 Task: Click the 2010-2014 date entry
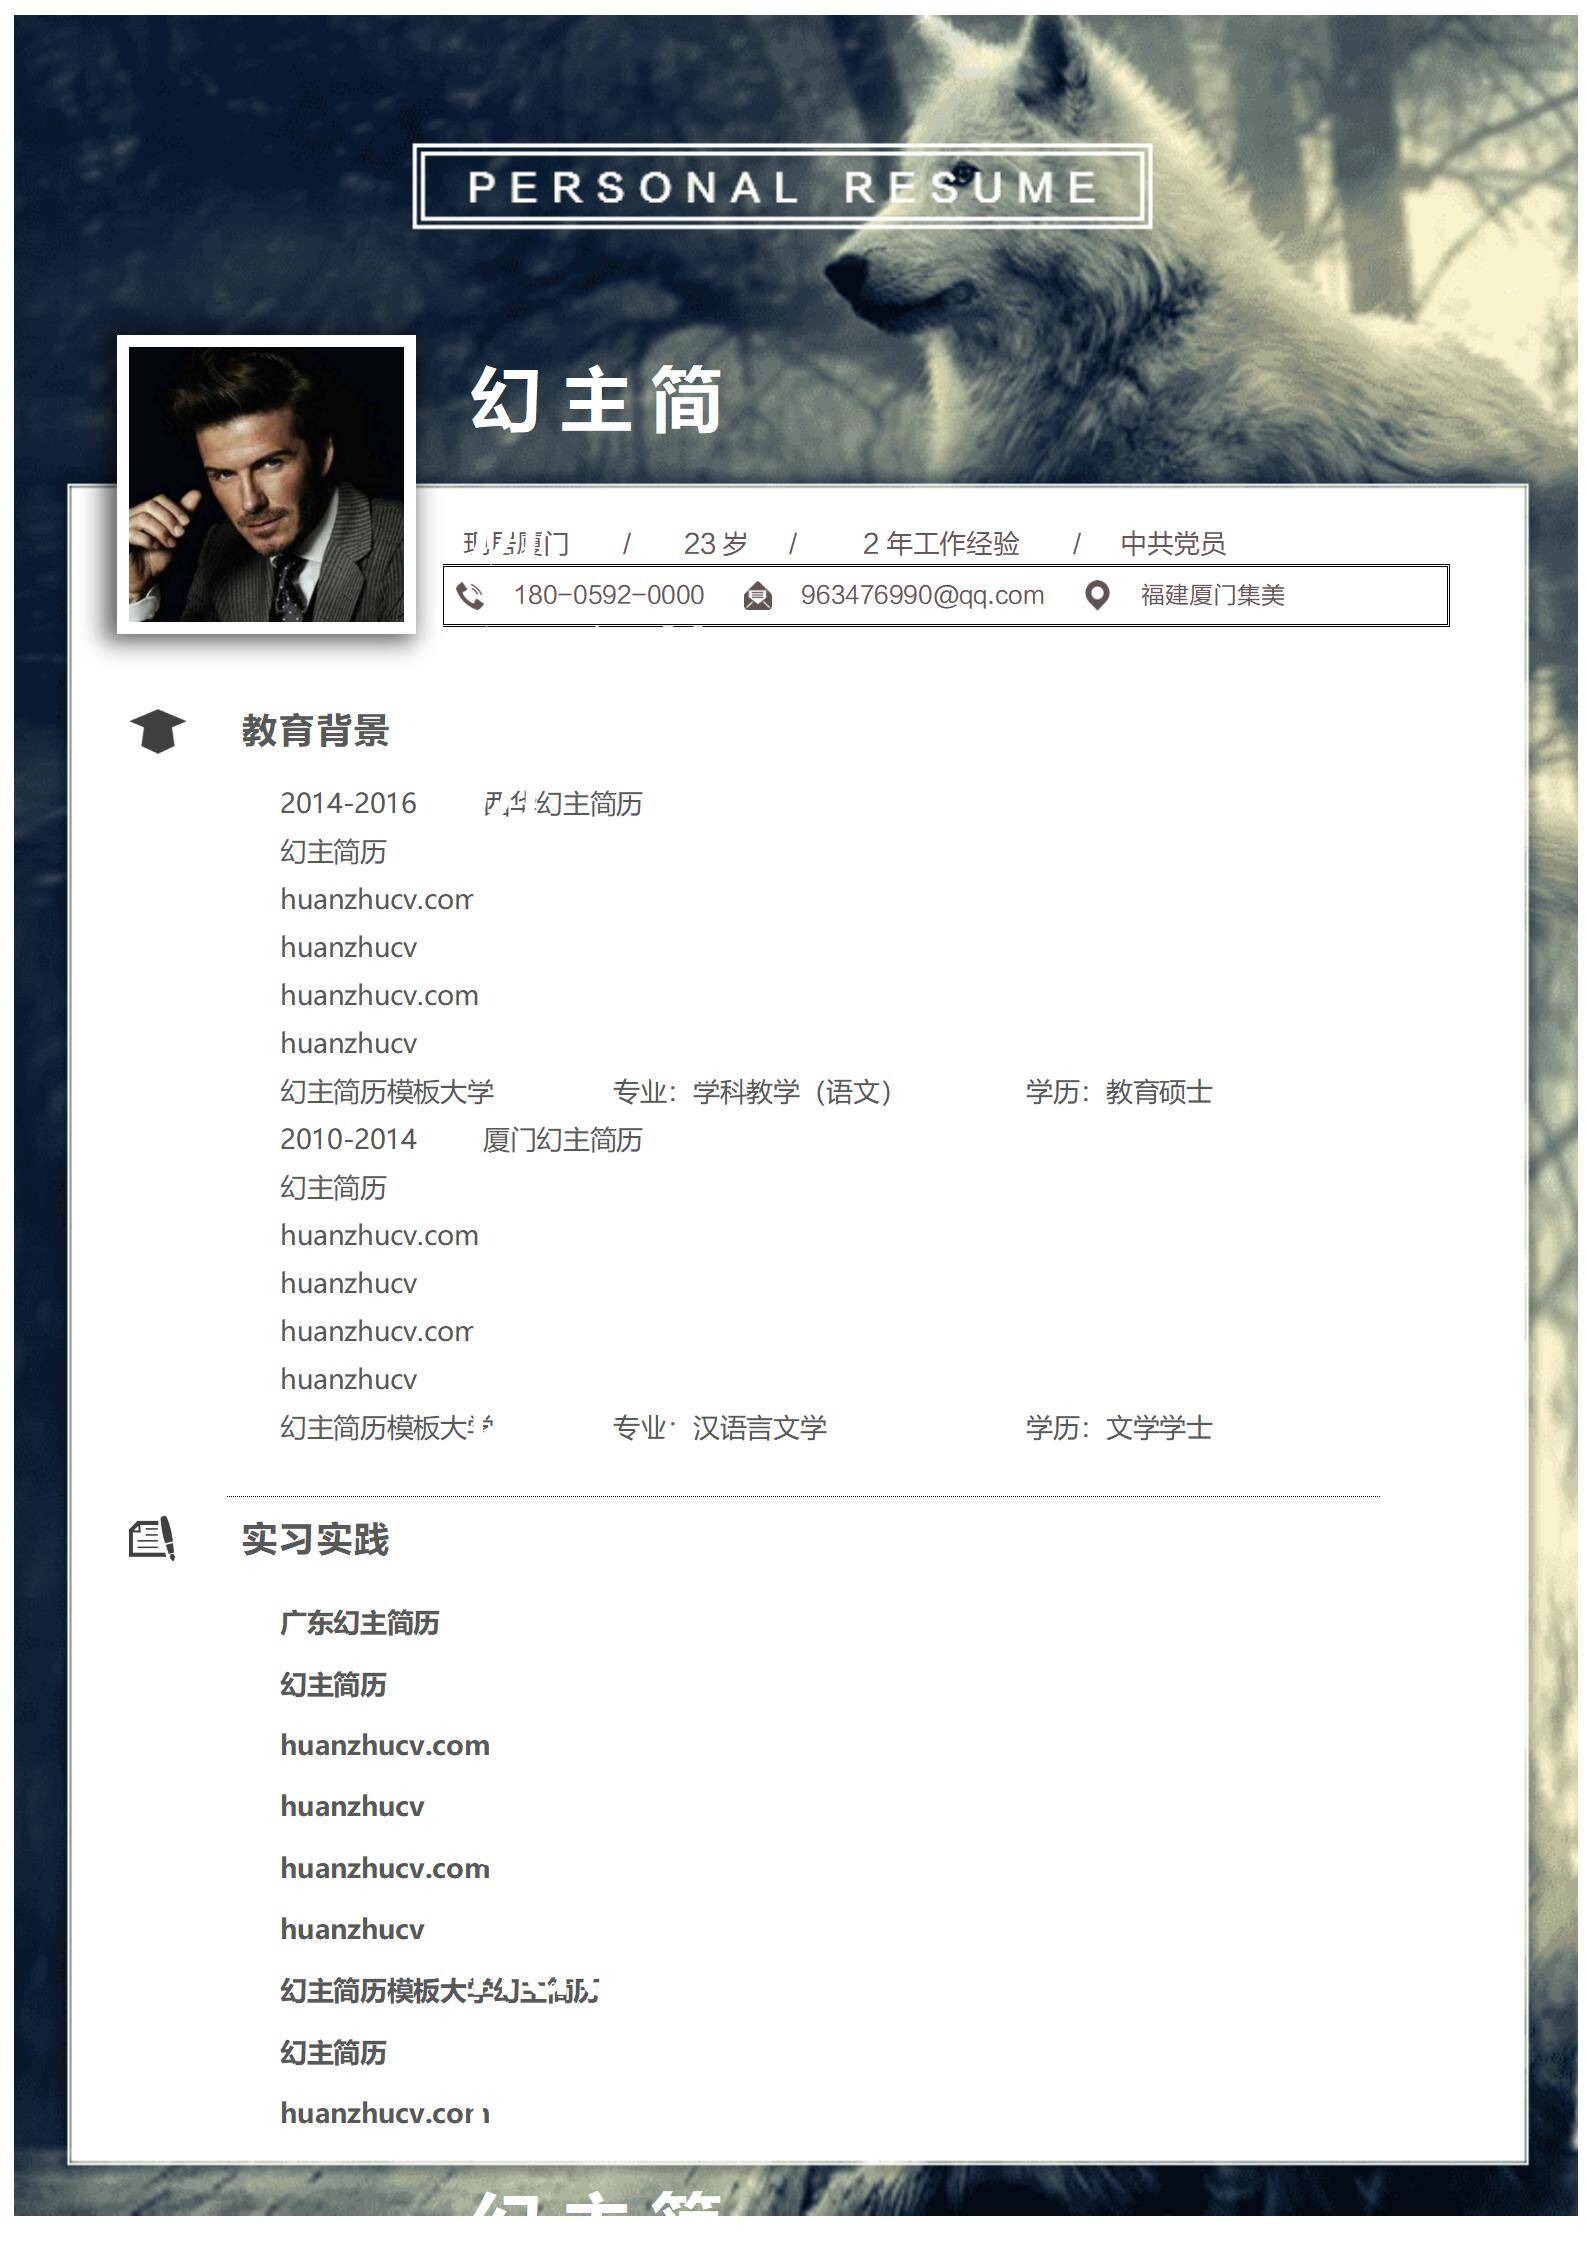[x=348, y=1139]
